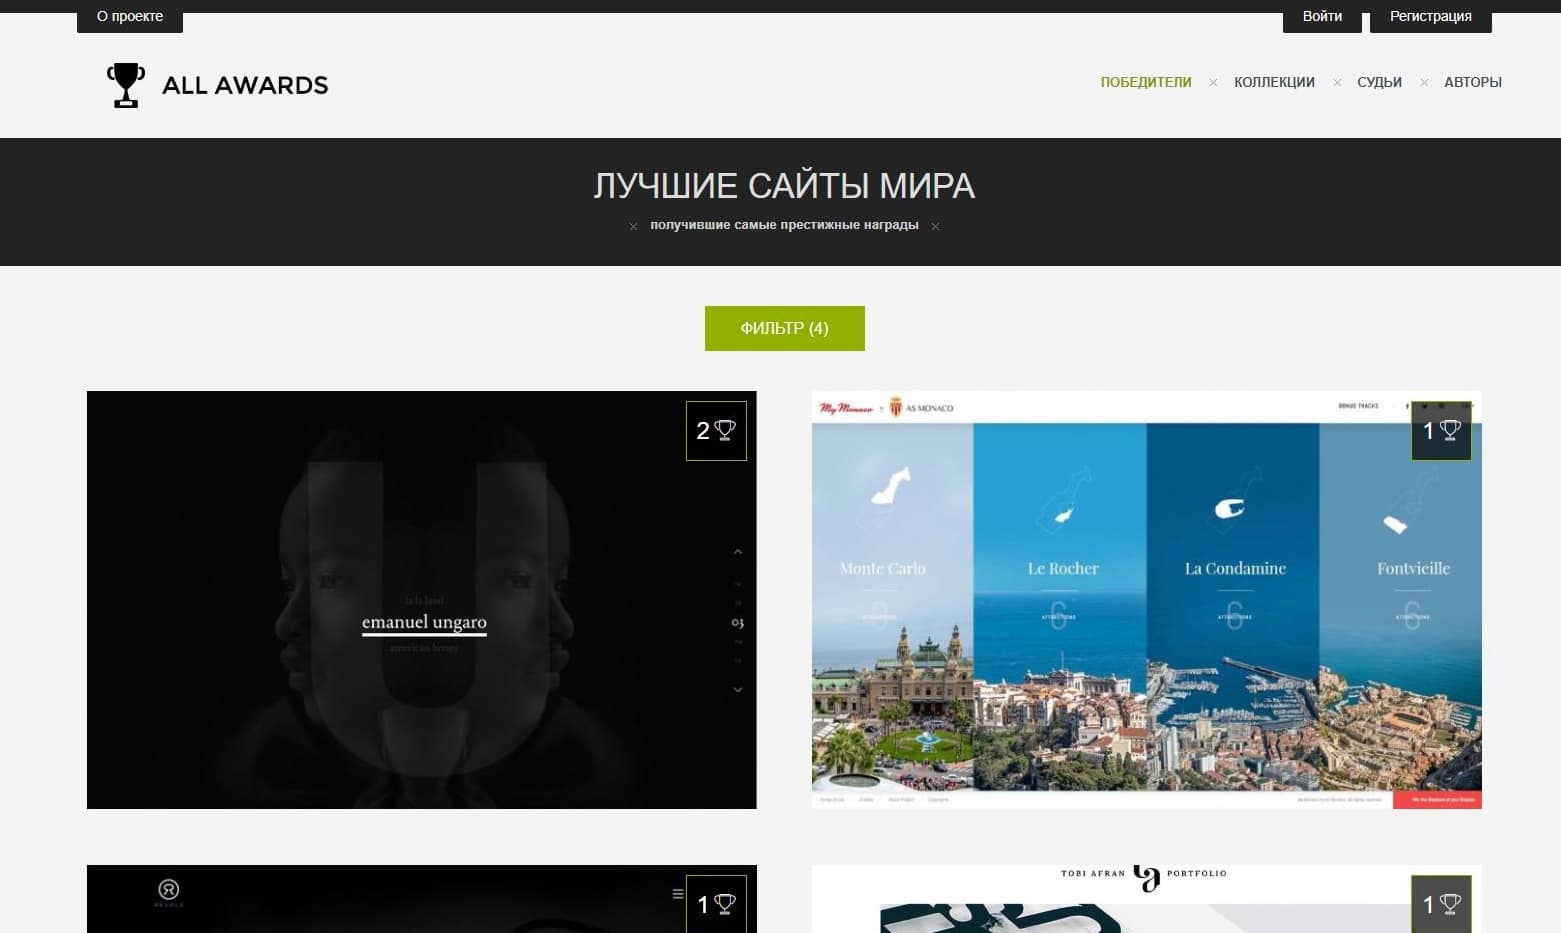Click the trophy badge on the Tobi Afran Portfolio card
The height and width of the screenshot is (933, 1561).
click(1440, 903)
